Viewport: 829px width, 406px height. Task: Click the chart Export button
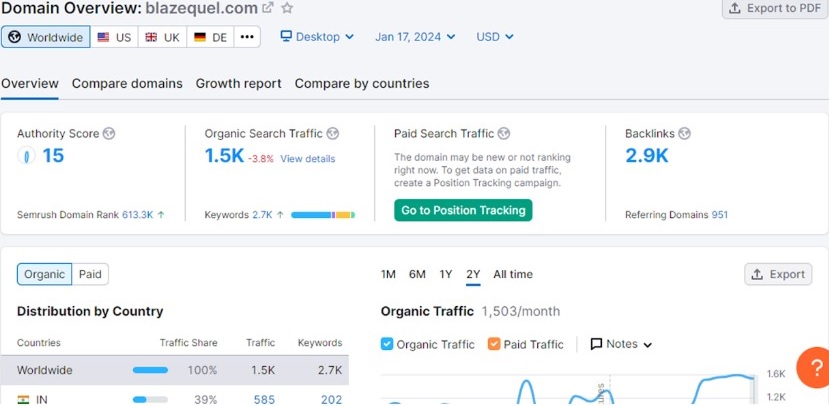click(x=778, y=274)
